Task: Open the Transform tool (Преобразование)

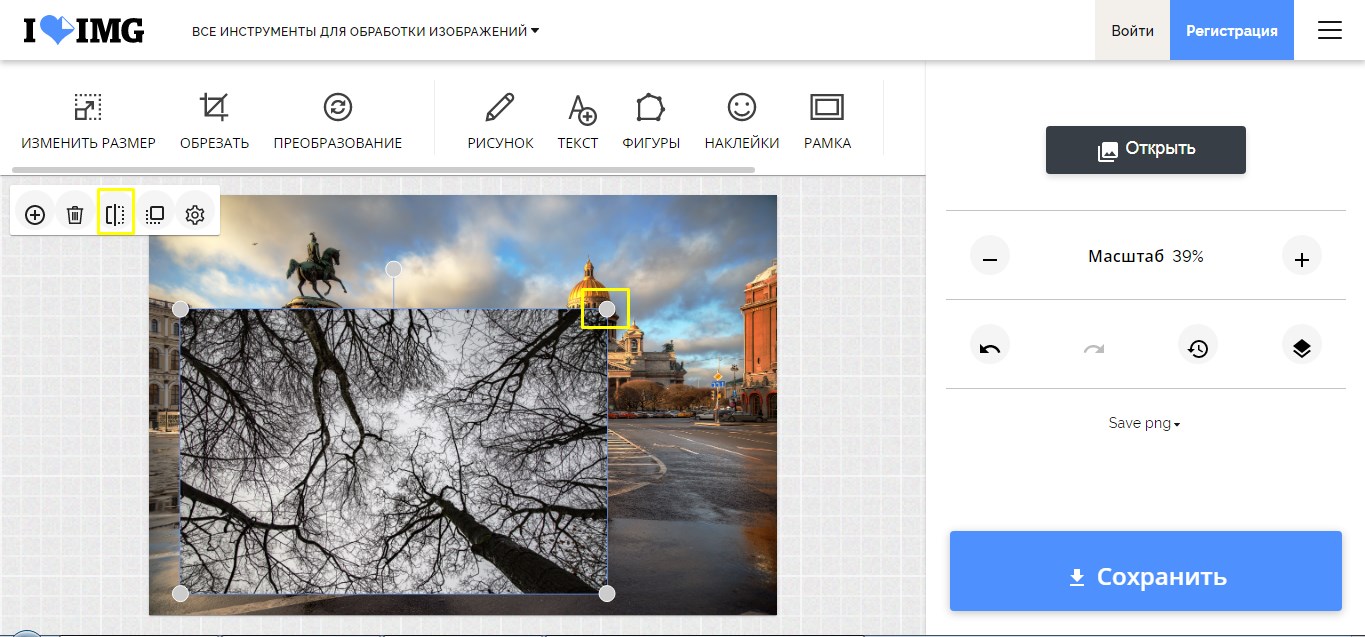Action: tap(338, 120)
